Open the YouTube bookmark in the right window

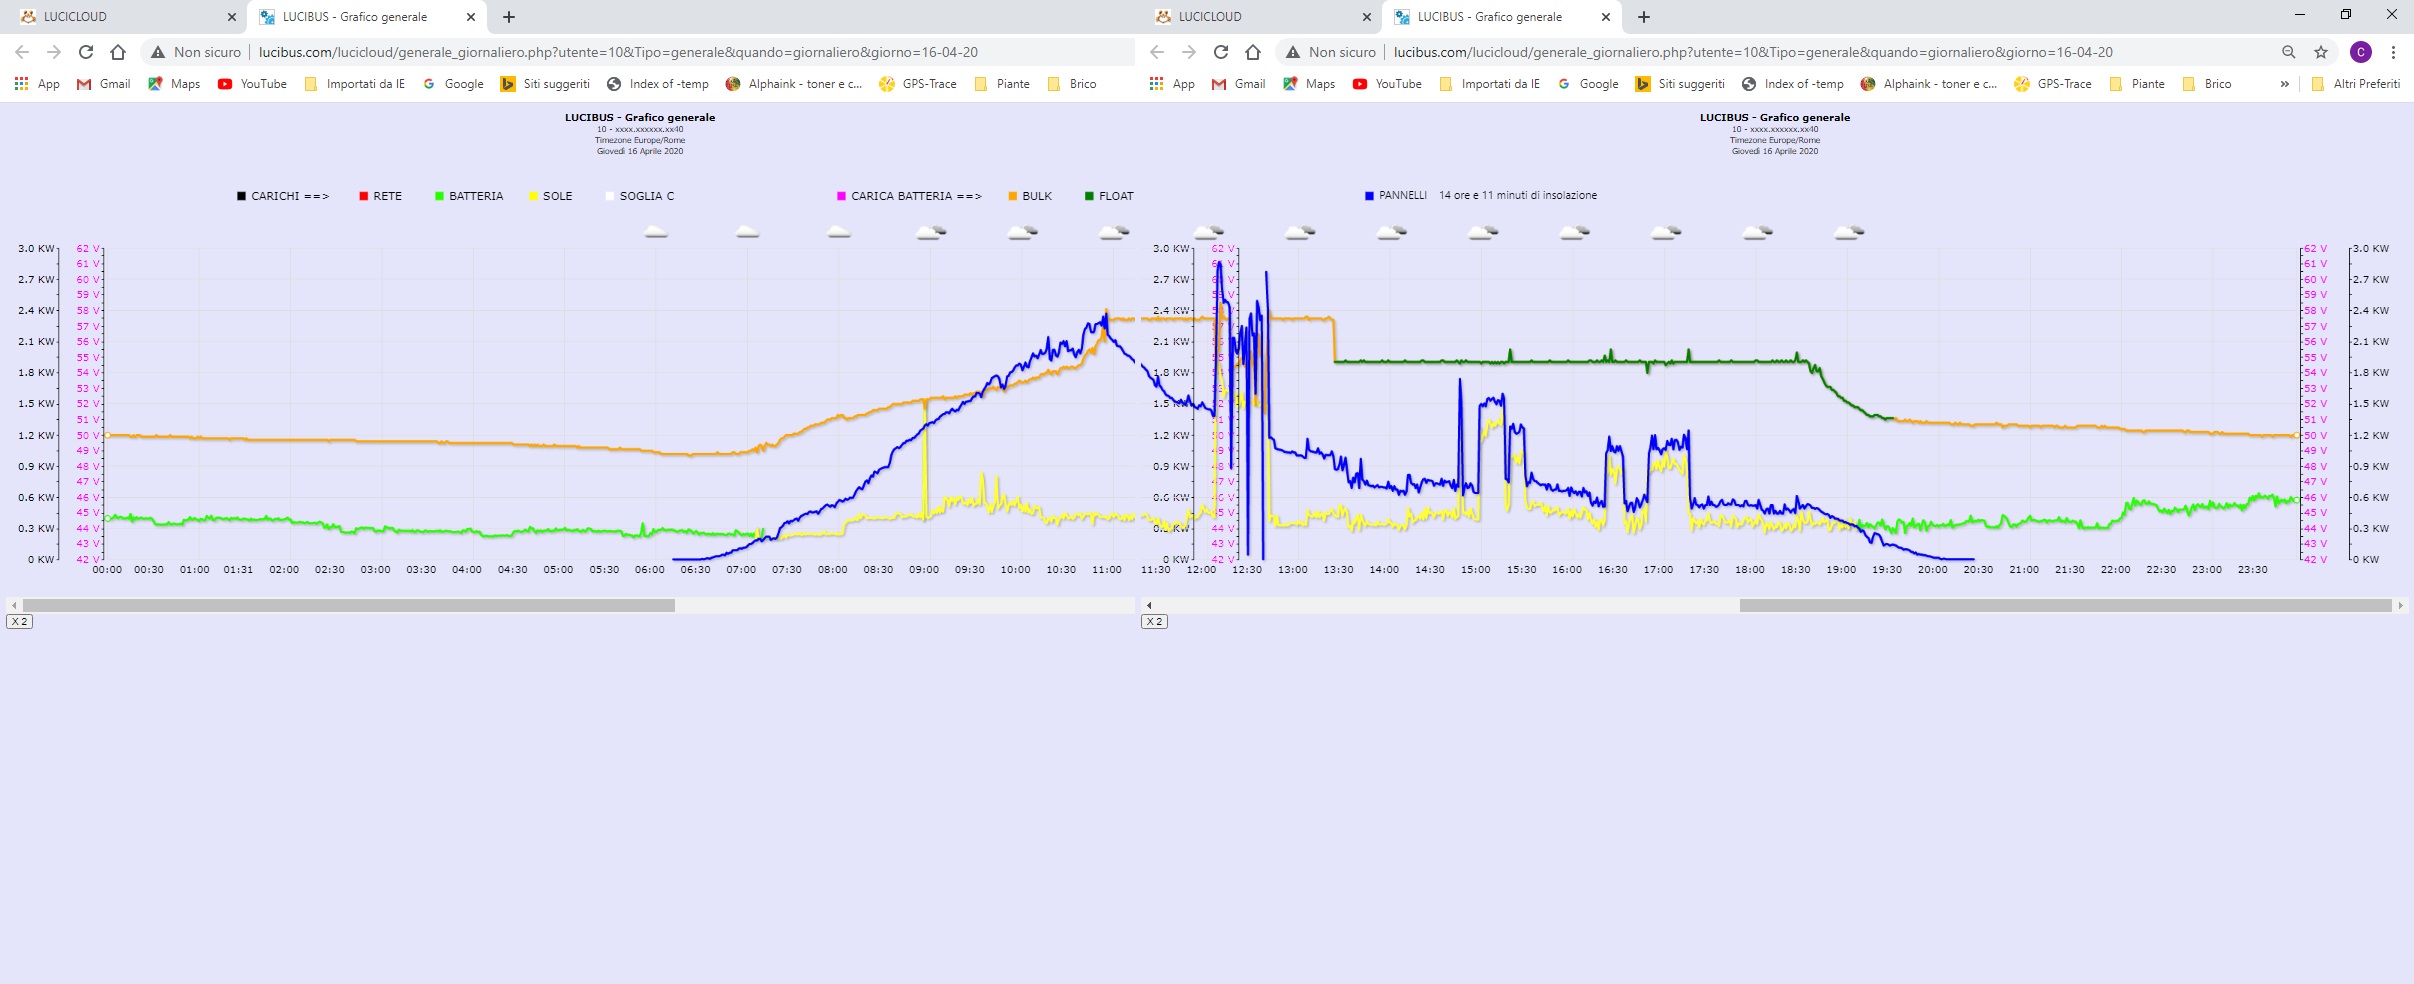[1387, 84]
